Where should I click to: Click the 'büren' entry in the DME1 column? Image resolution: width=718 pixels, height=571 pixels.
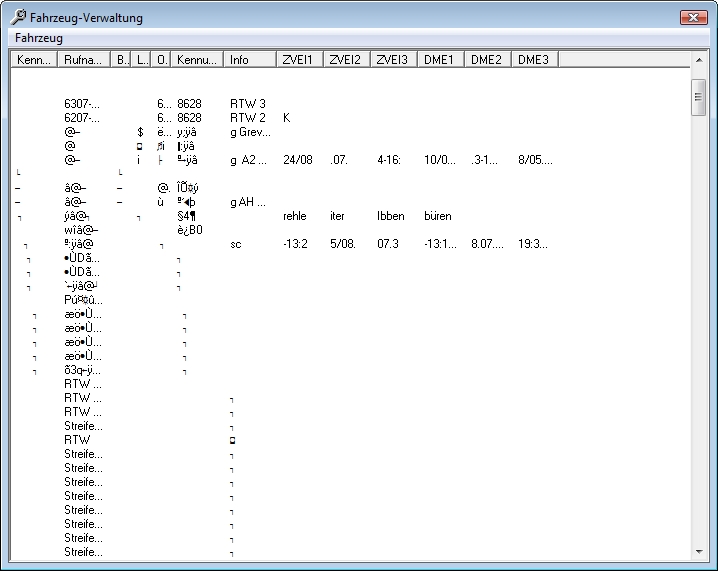437,216
